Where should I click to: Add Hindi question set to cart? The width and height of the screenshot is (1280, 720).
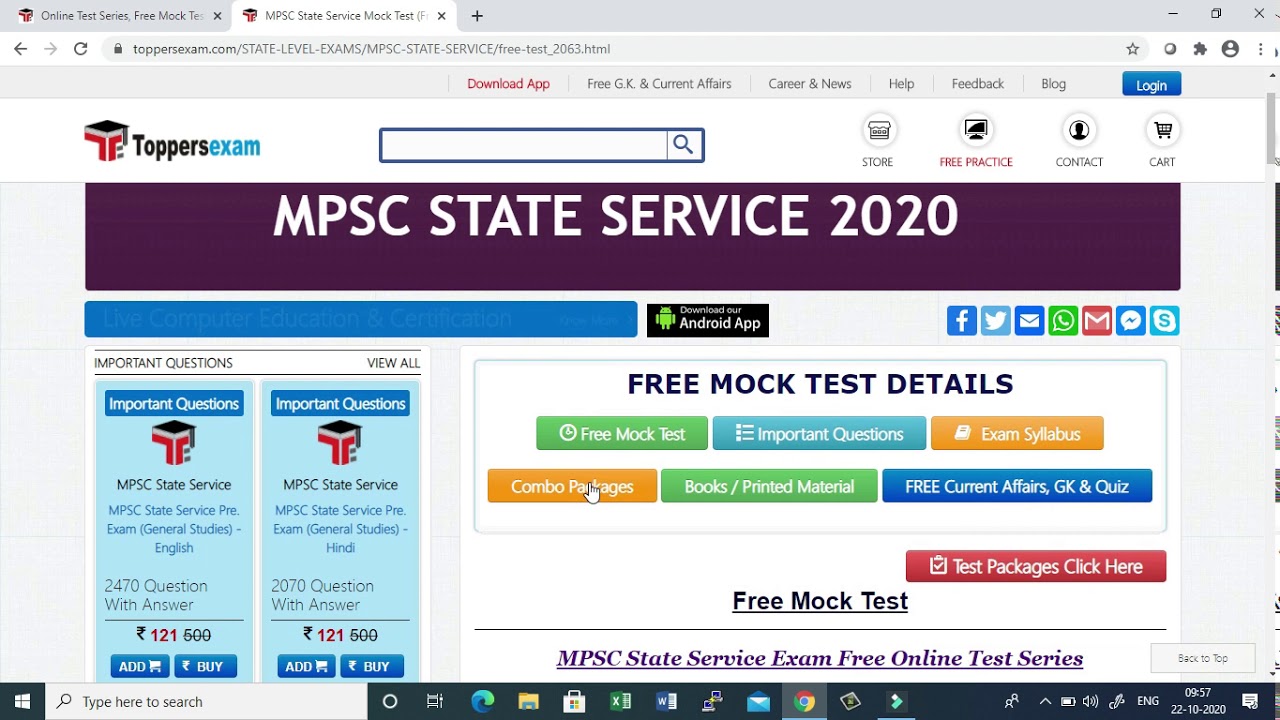[306, 667]
